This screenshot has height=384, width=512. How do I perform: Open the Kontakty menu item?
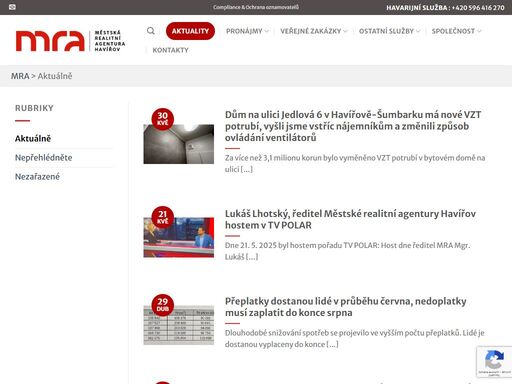click(170, 50)
